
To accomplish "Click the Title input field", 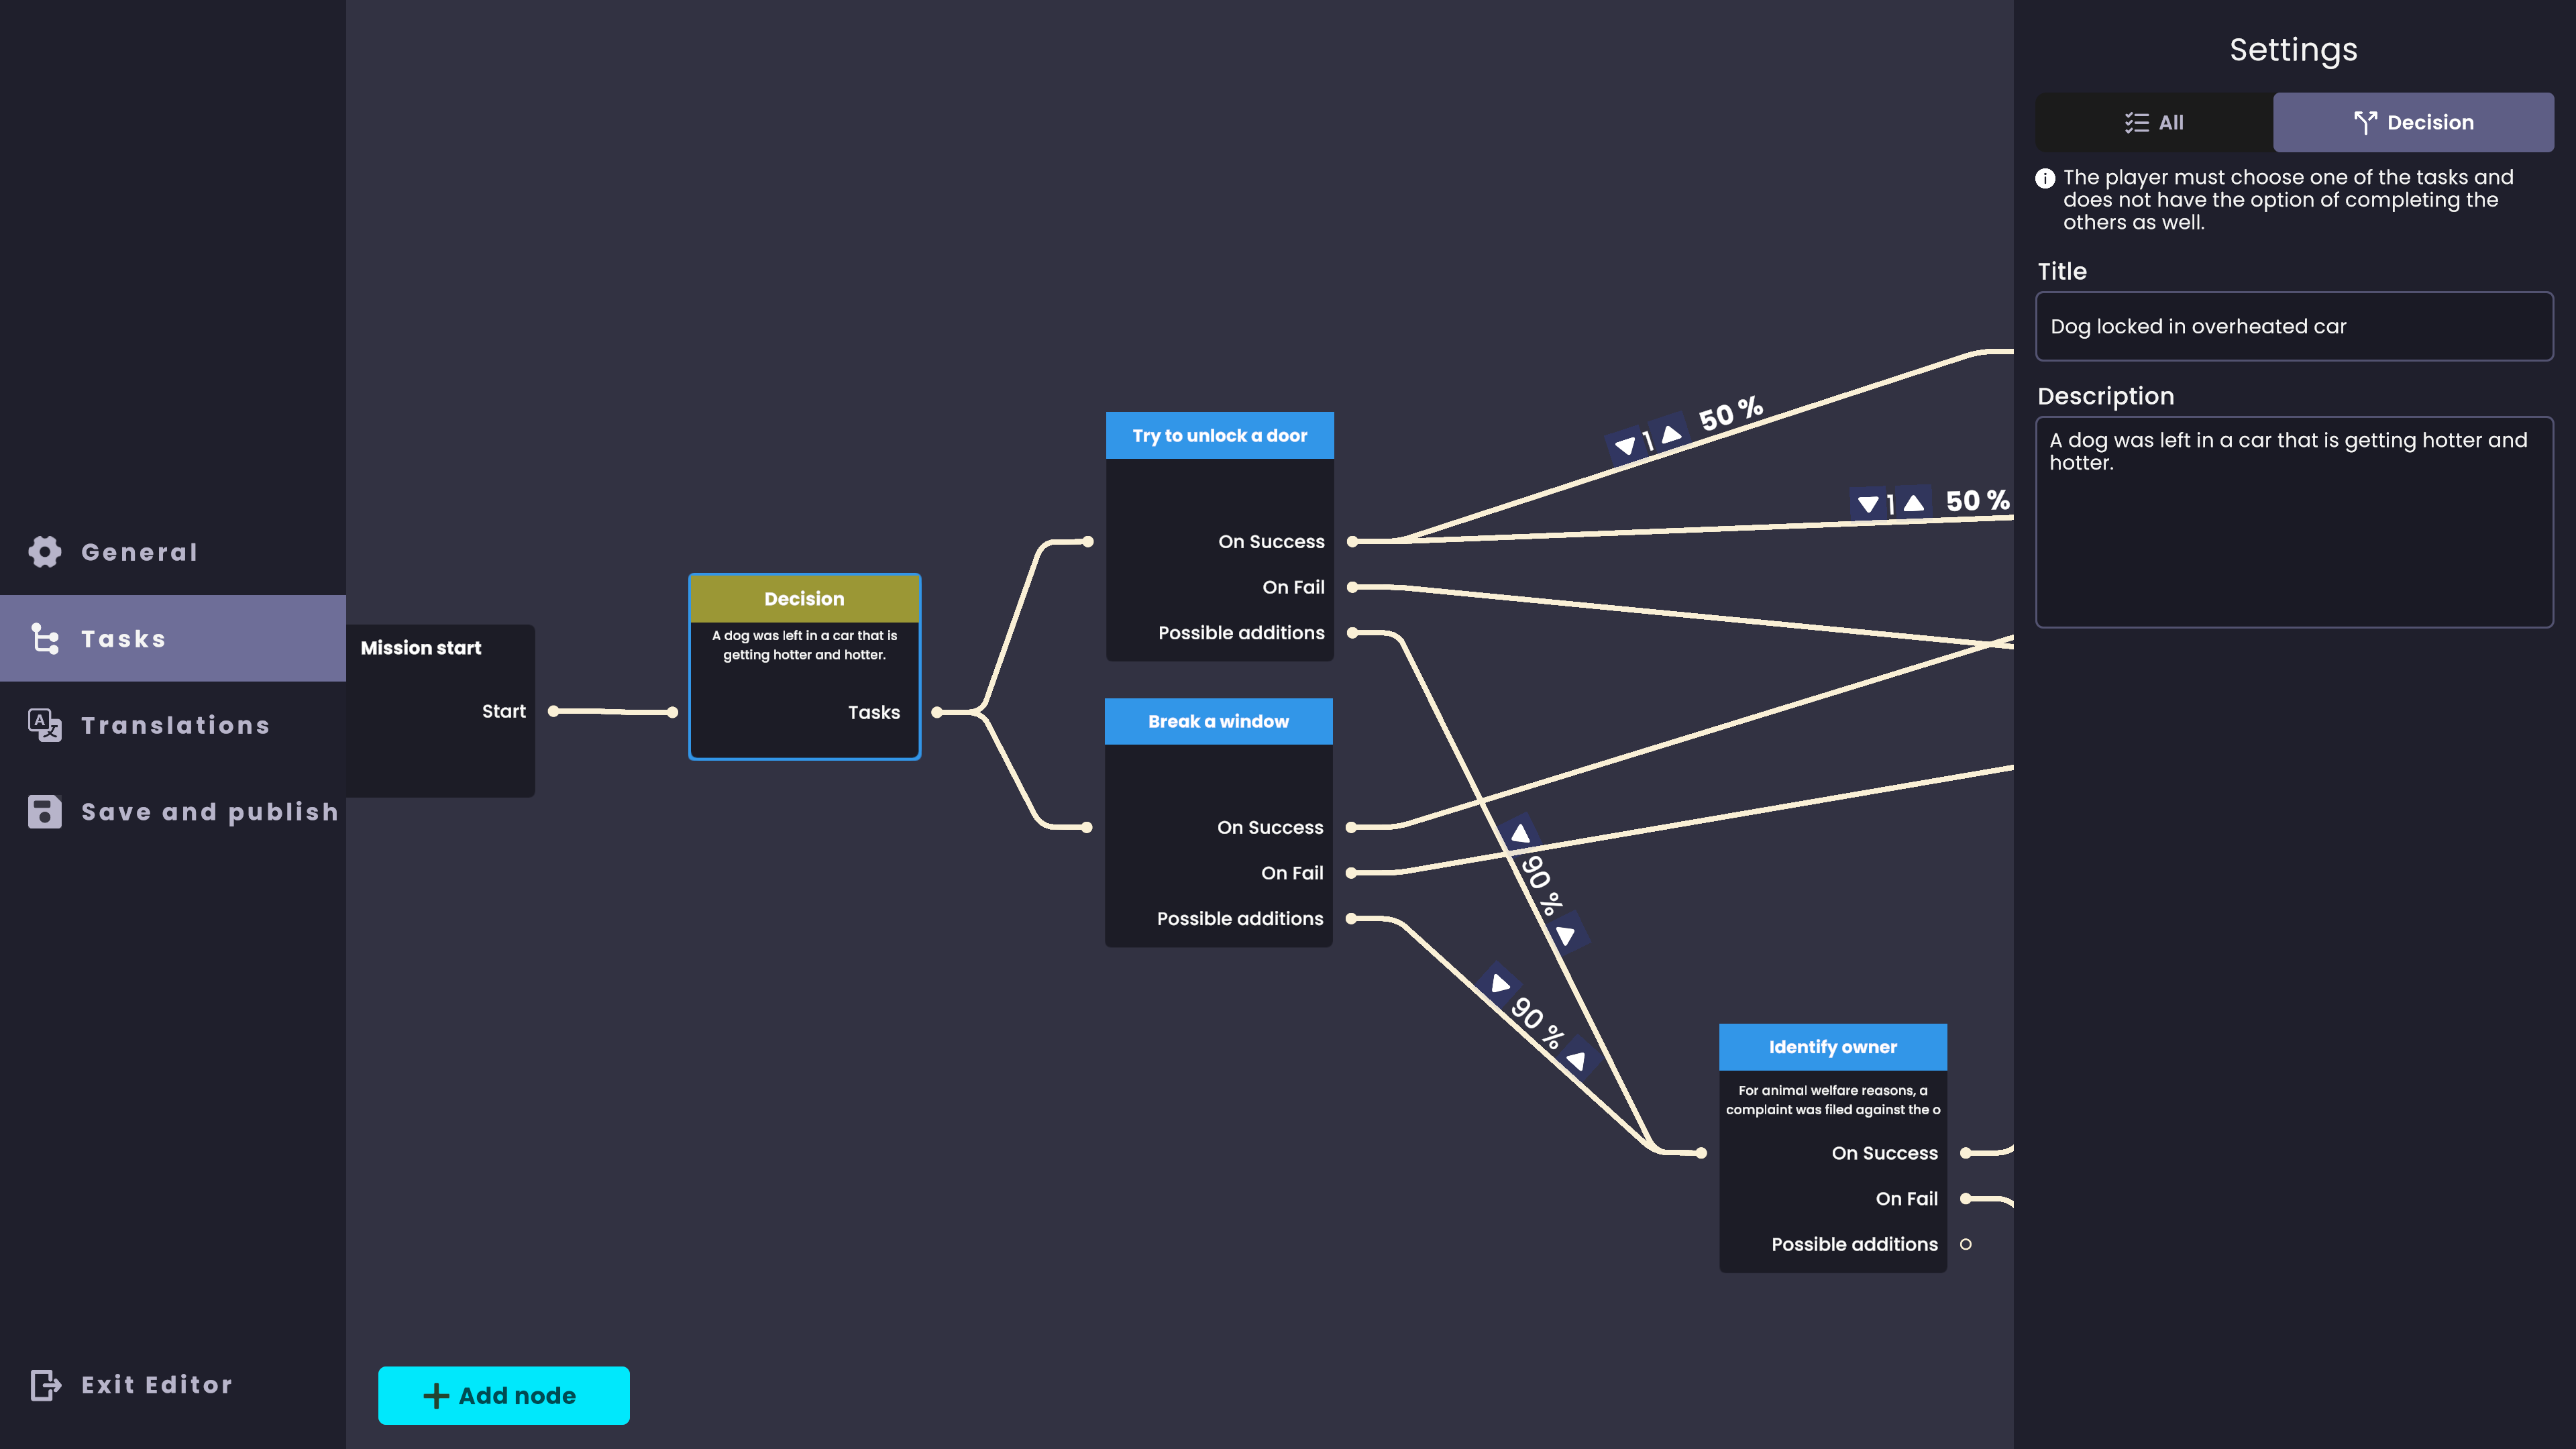I will click(x=2294, y=326).
